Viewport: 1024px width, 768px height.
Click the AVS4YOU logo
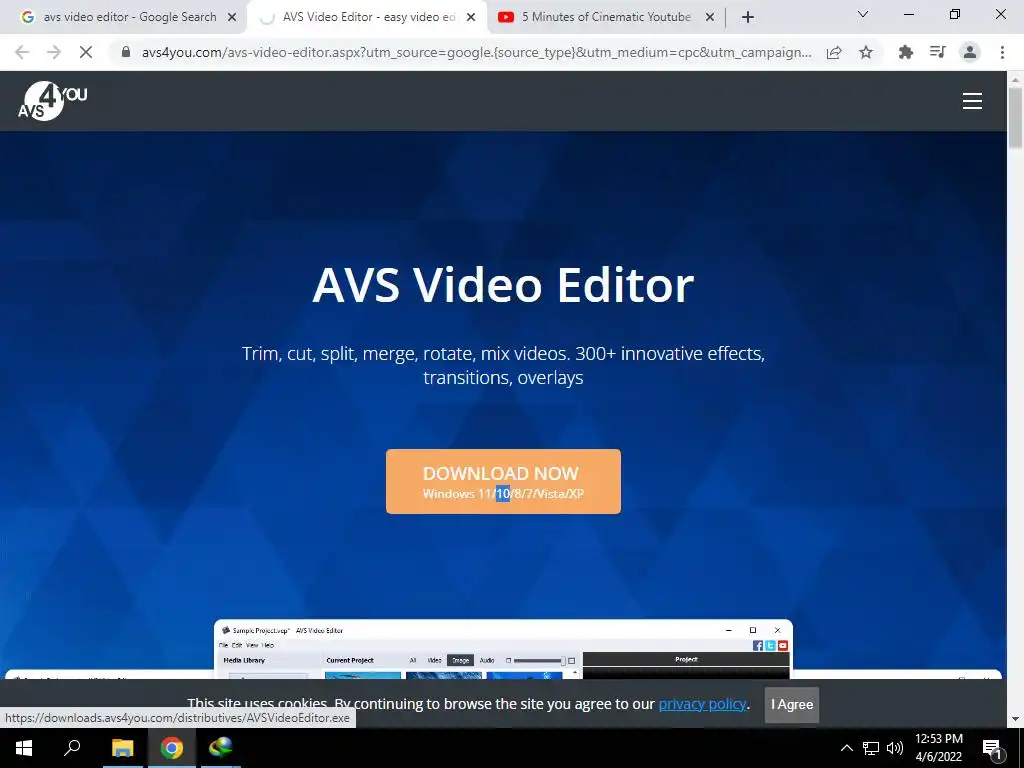pos(52,101)
